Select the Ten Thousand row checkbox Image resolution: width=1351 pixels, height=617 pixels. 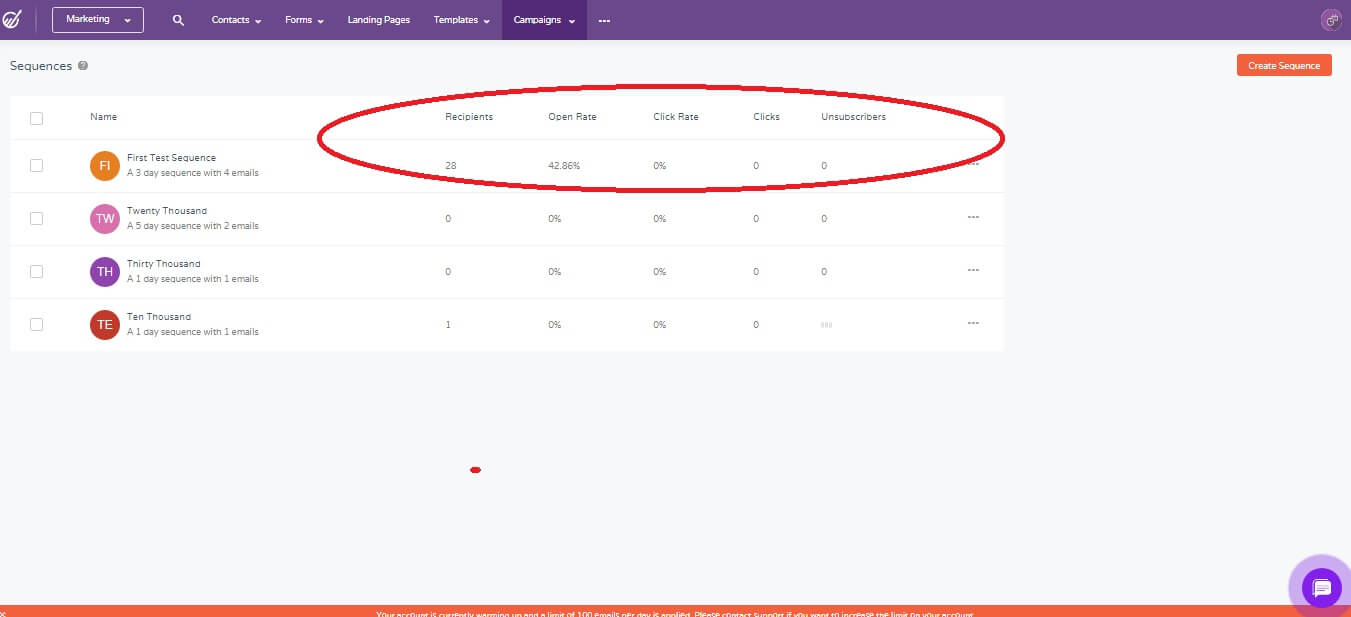pos(37,324)
